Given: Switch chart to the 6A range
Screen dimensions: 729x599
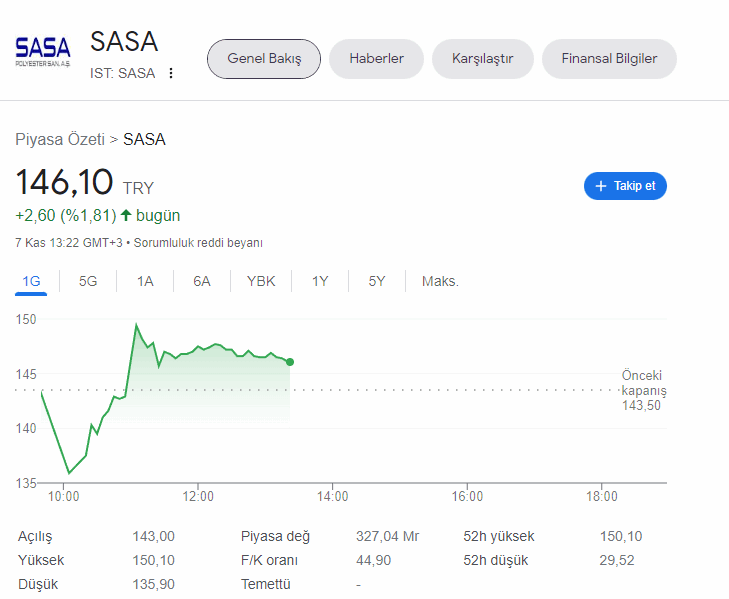Looking at the screenshot, I should (202, 281).
